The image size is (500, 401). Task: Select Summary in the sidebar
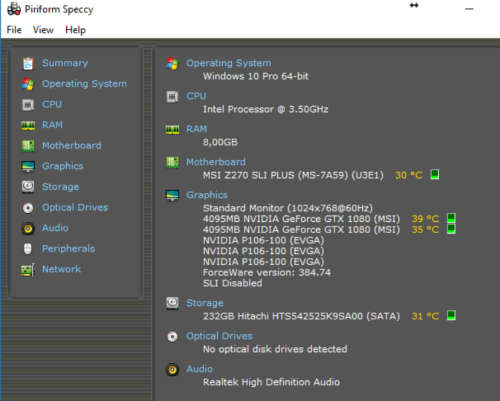[x=65, y=63]
